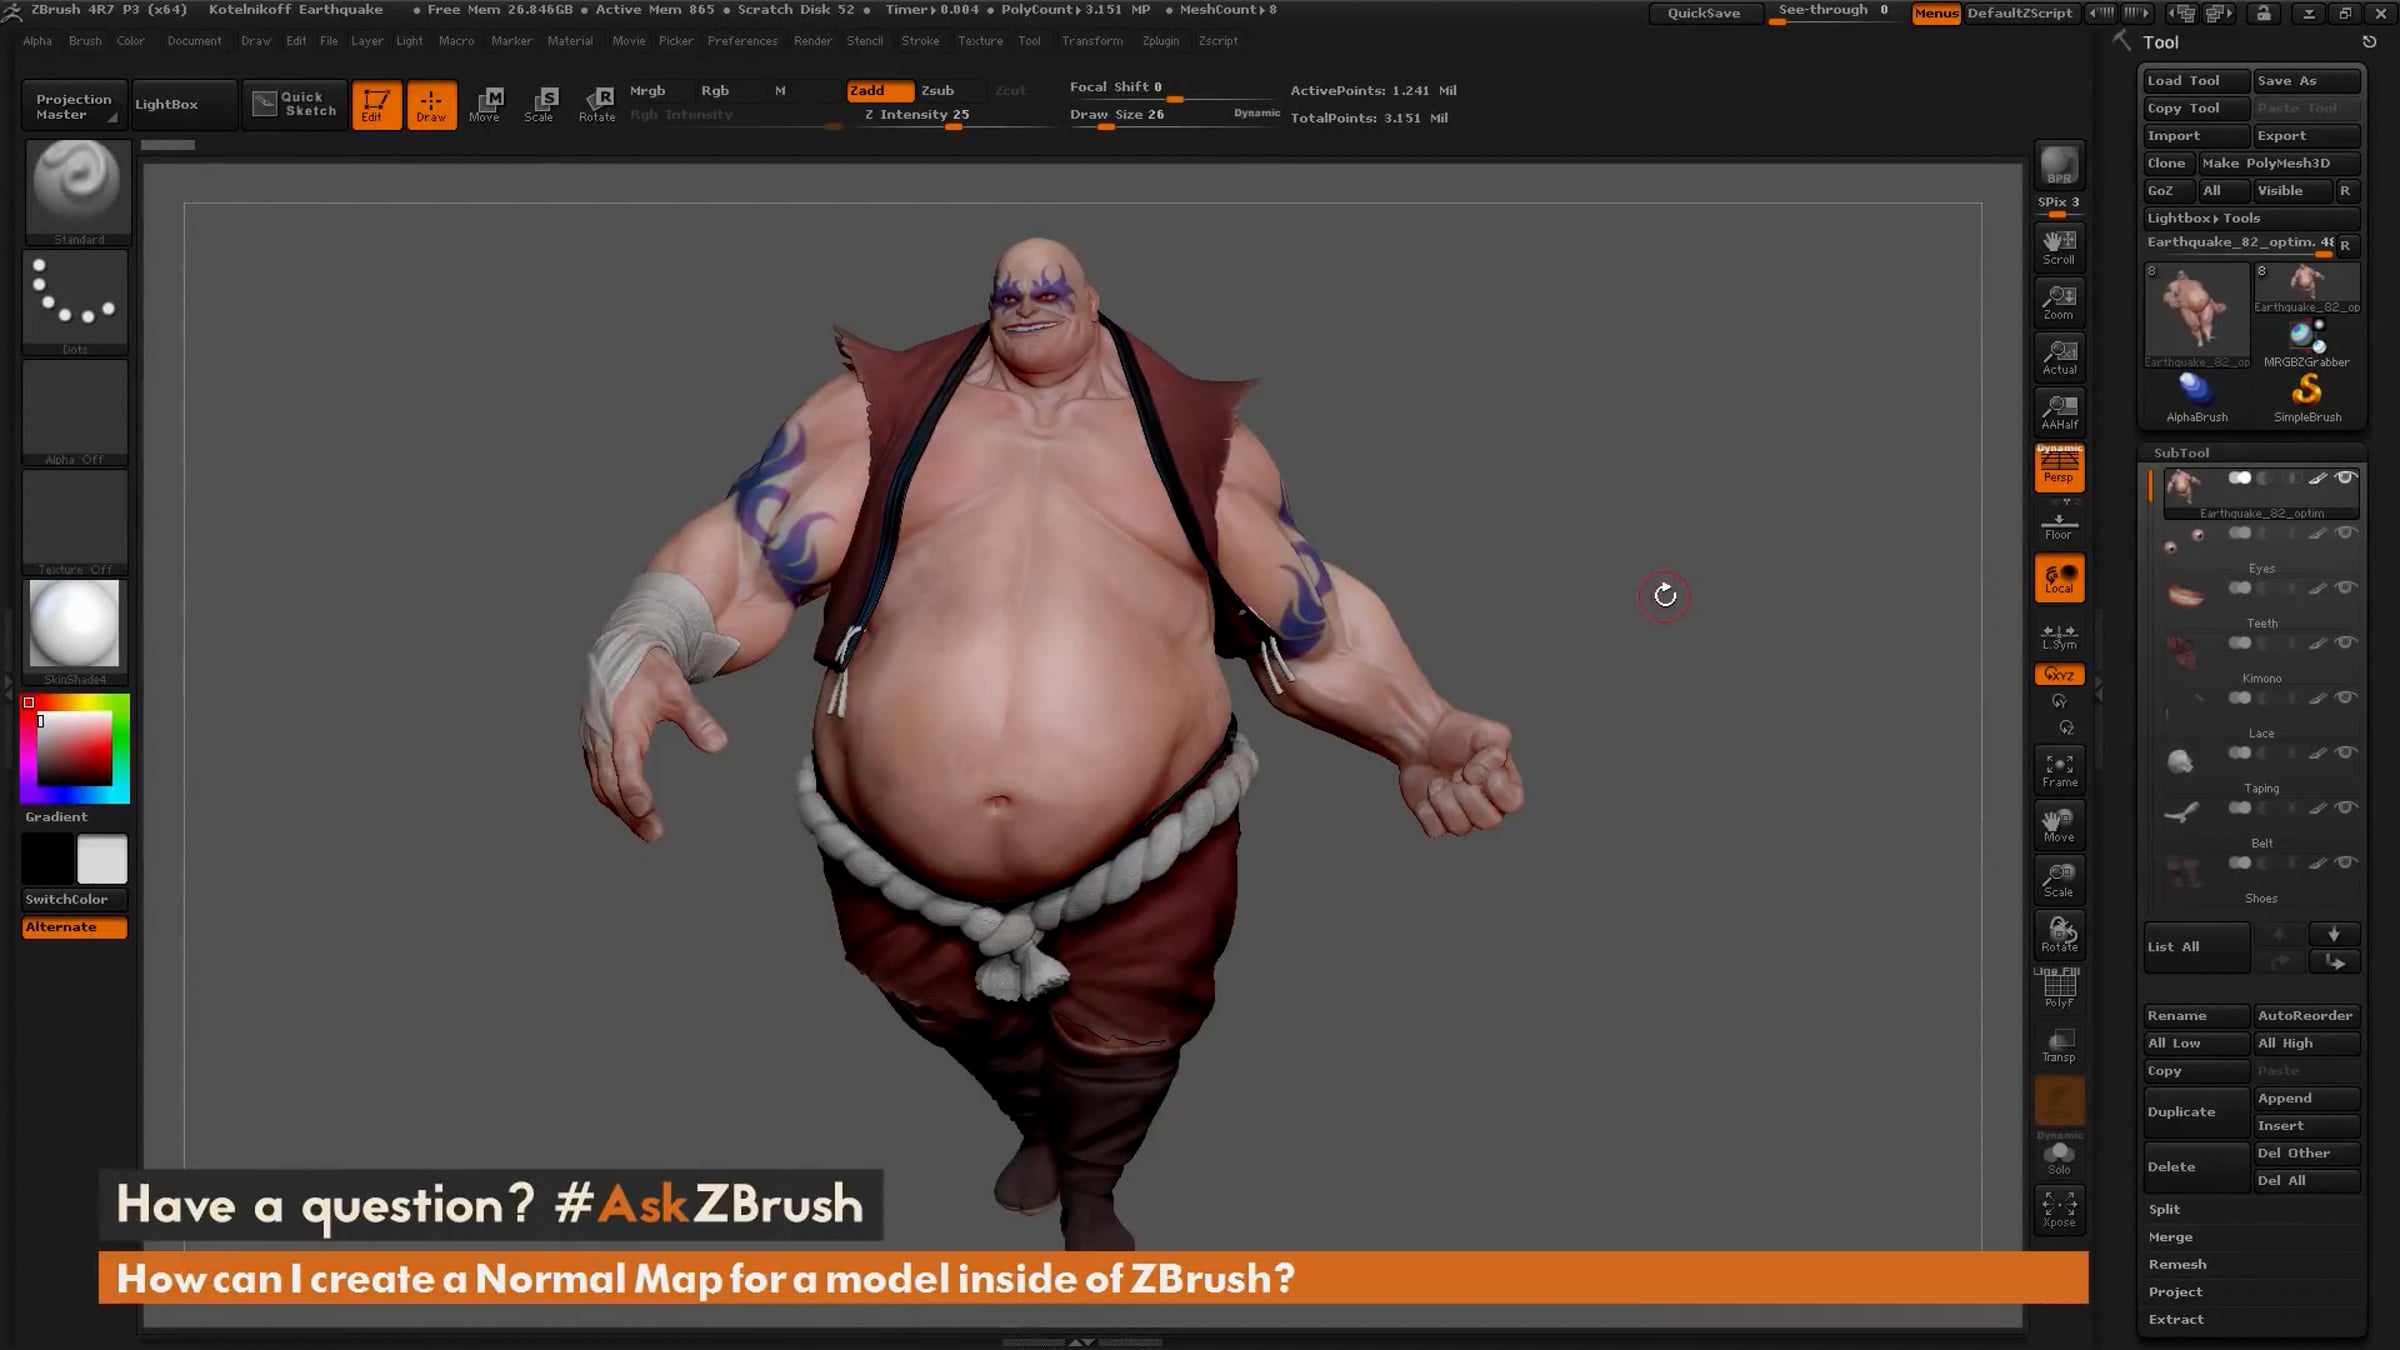The width and height of the screenshot is (2400, 1350).
Task: Choose the MRGBZGrabber tool
Action: coord(2307,343)
